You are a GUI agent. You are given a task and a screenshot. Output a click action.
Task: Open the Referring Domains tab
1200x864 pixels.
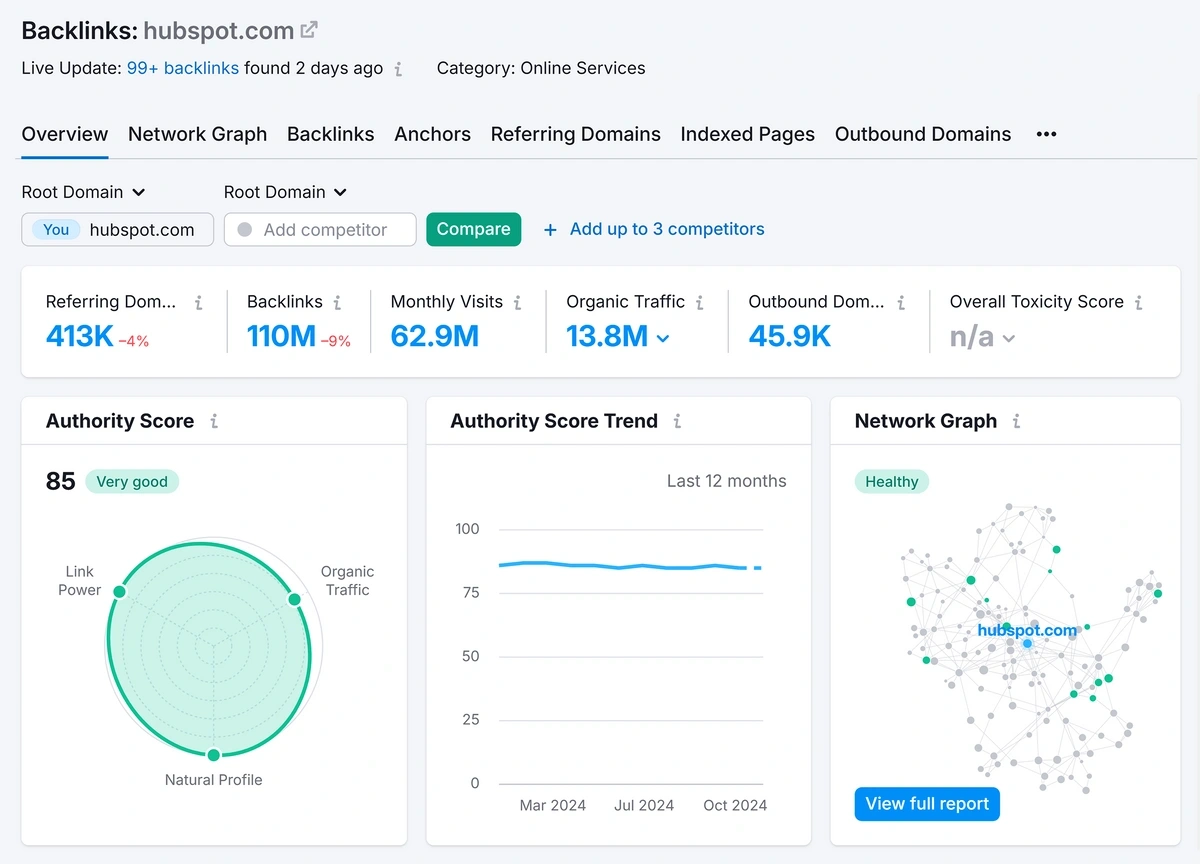click(x=576, y=134)
